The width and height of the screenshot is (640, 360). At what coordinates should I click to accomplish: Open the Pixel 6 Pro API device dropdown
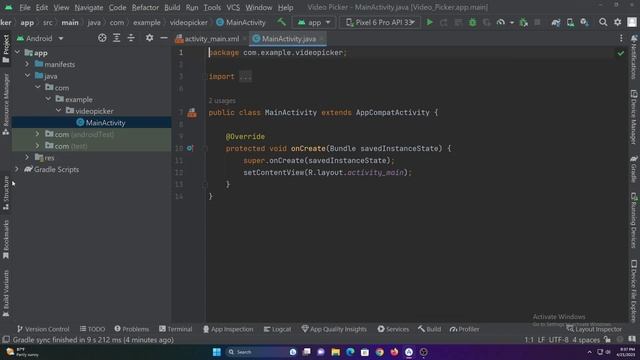[x=380, y=22]
